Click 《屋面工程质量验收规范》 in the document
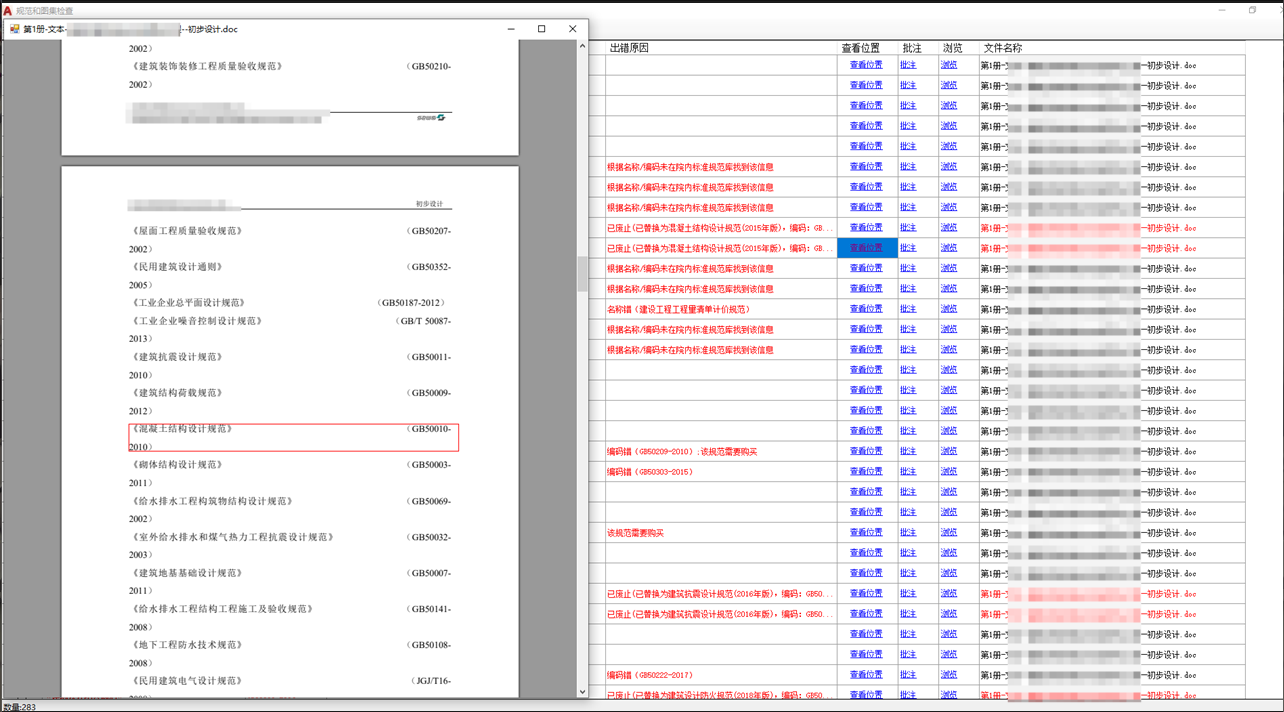This screenshot has width=1284, height=712. (x=187, y=231)
